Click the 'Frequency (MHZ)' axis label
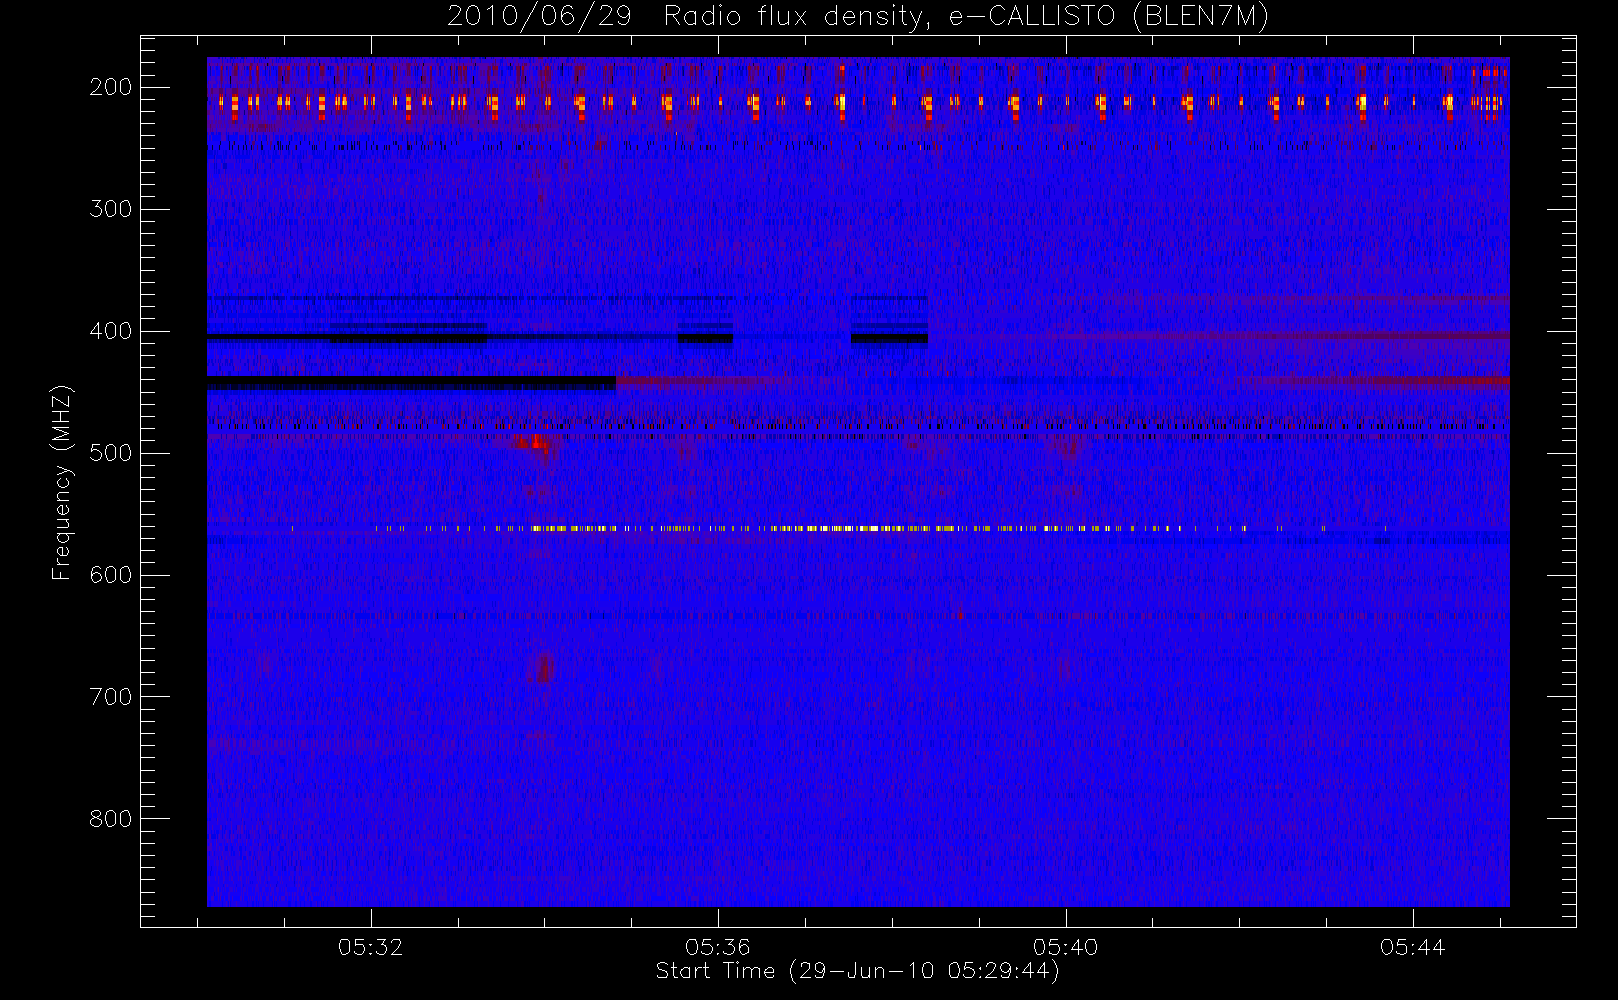Image resolution: width=1618 pixels, height=1000 pixels. coord(62,482)
